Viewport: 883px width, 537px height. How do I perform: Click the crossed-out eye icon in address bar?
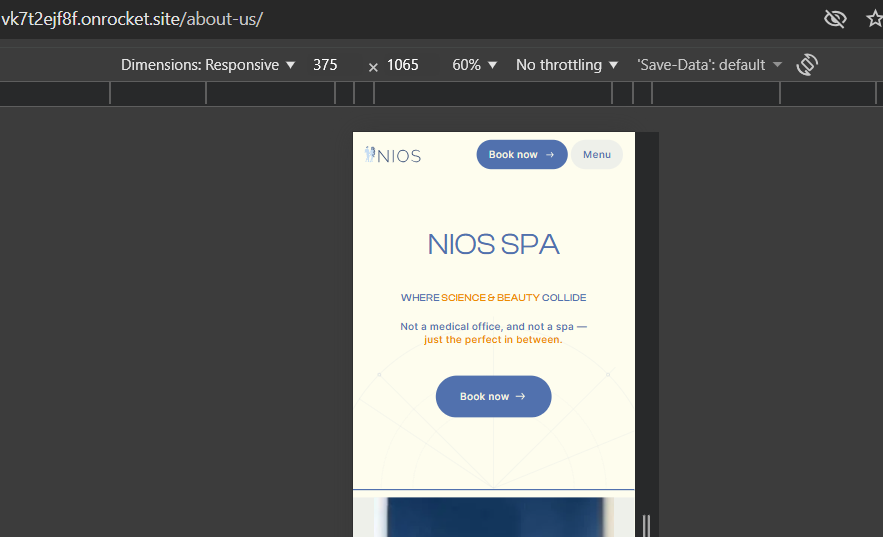[x=834, y=19]
